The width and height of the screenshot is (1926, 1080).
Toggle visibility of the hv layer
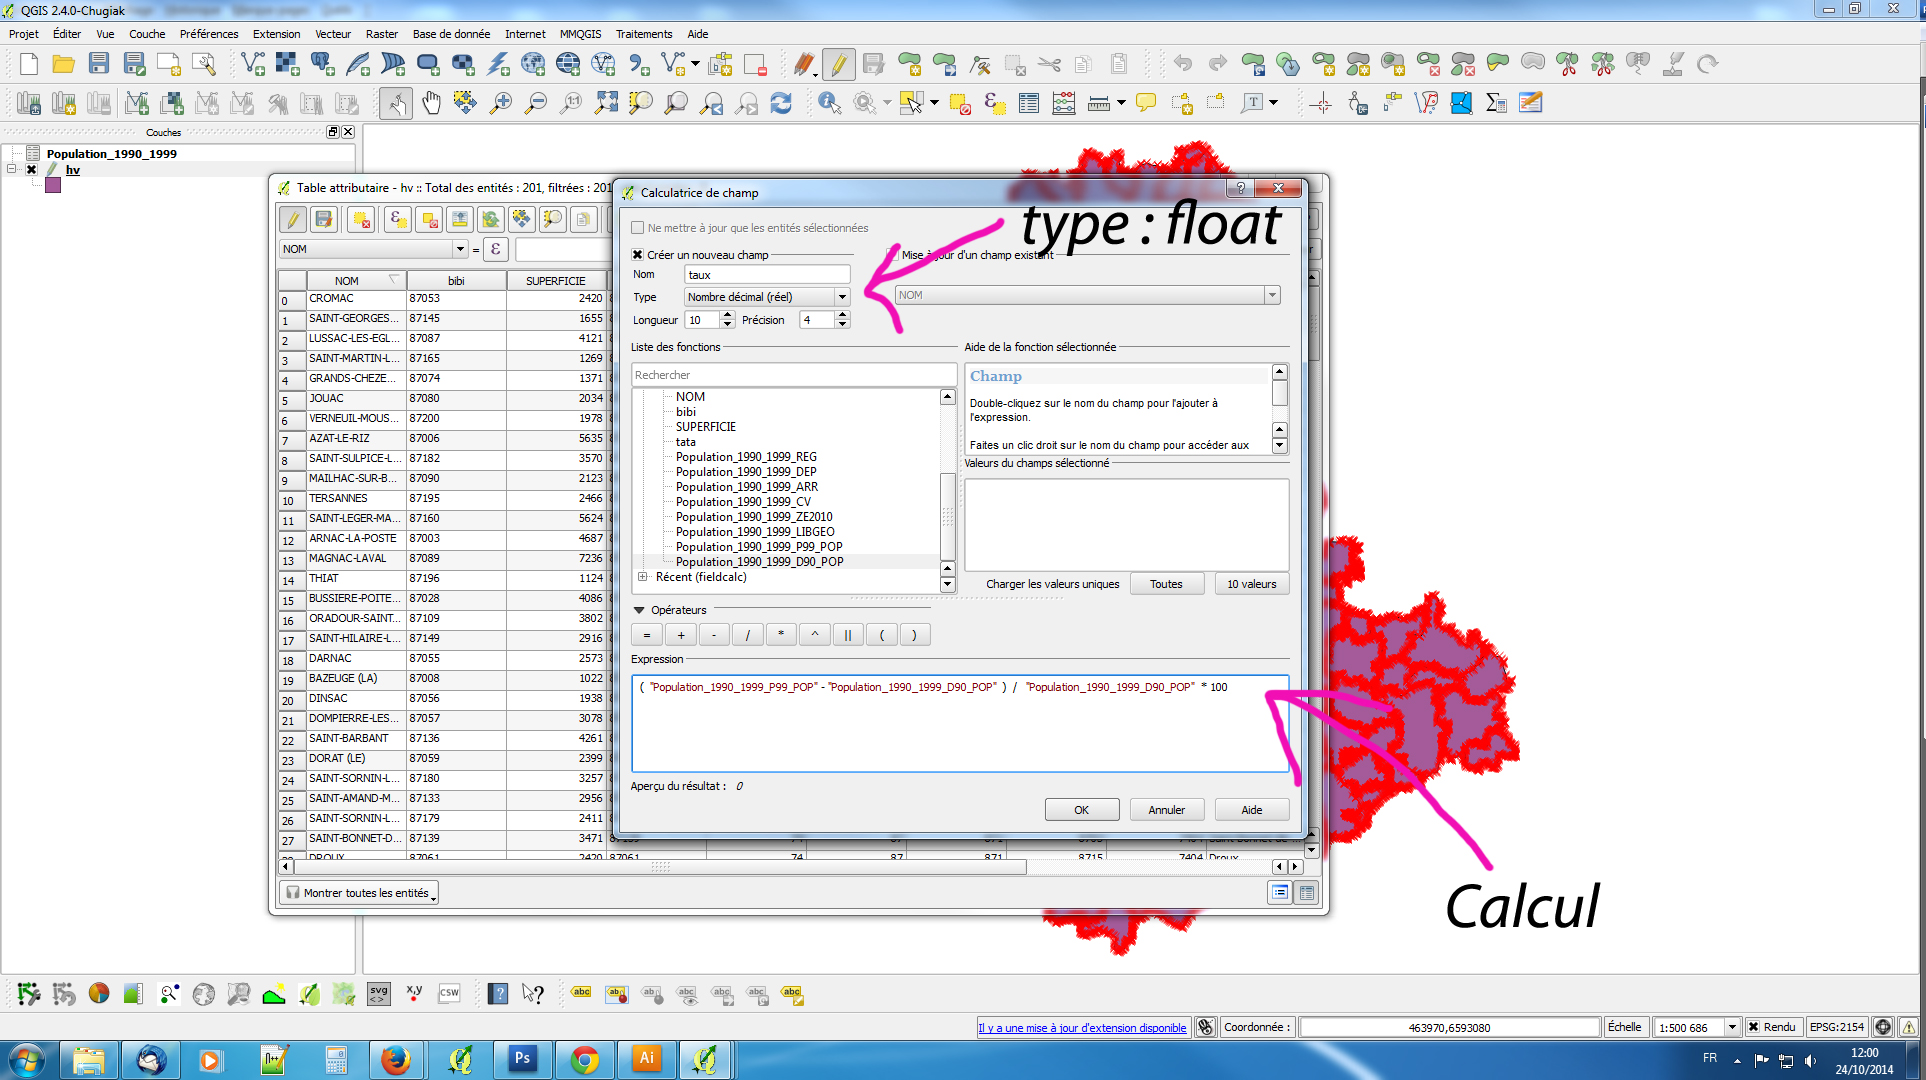click(x=32, y=170)
